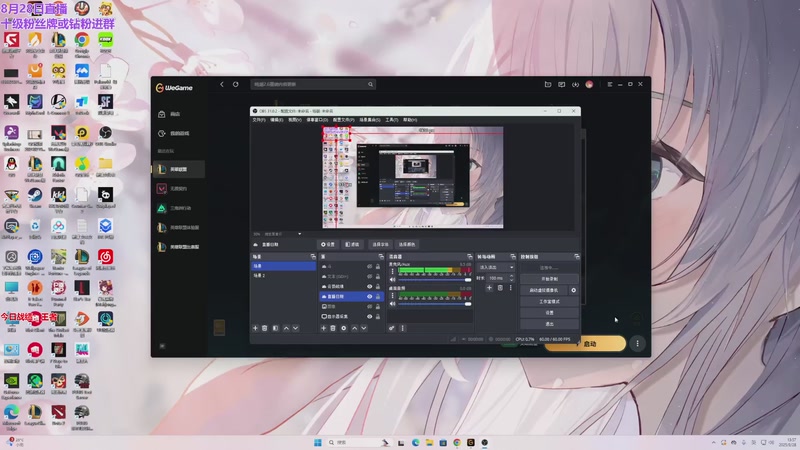
Task: Adjust the 麦克风/Aux volume slider
Action: [434, 280]
